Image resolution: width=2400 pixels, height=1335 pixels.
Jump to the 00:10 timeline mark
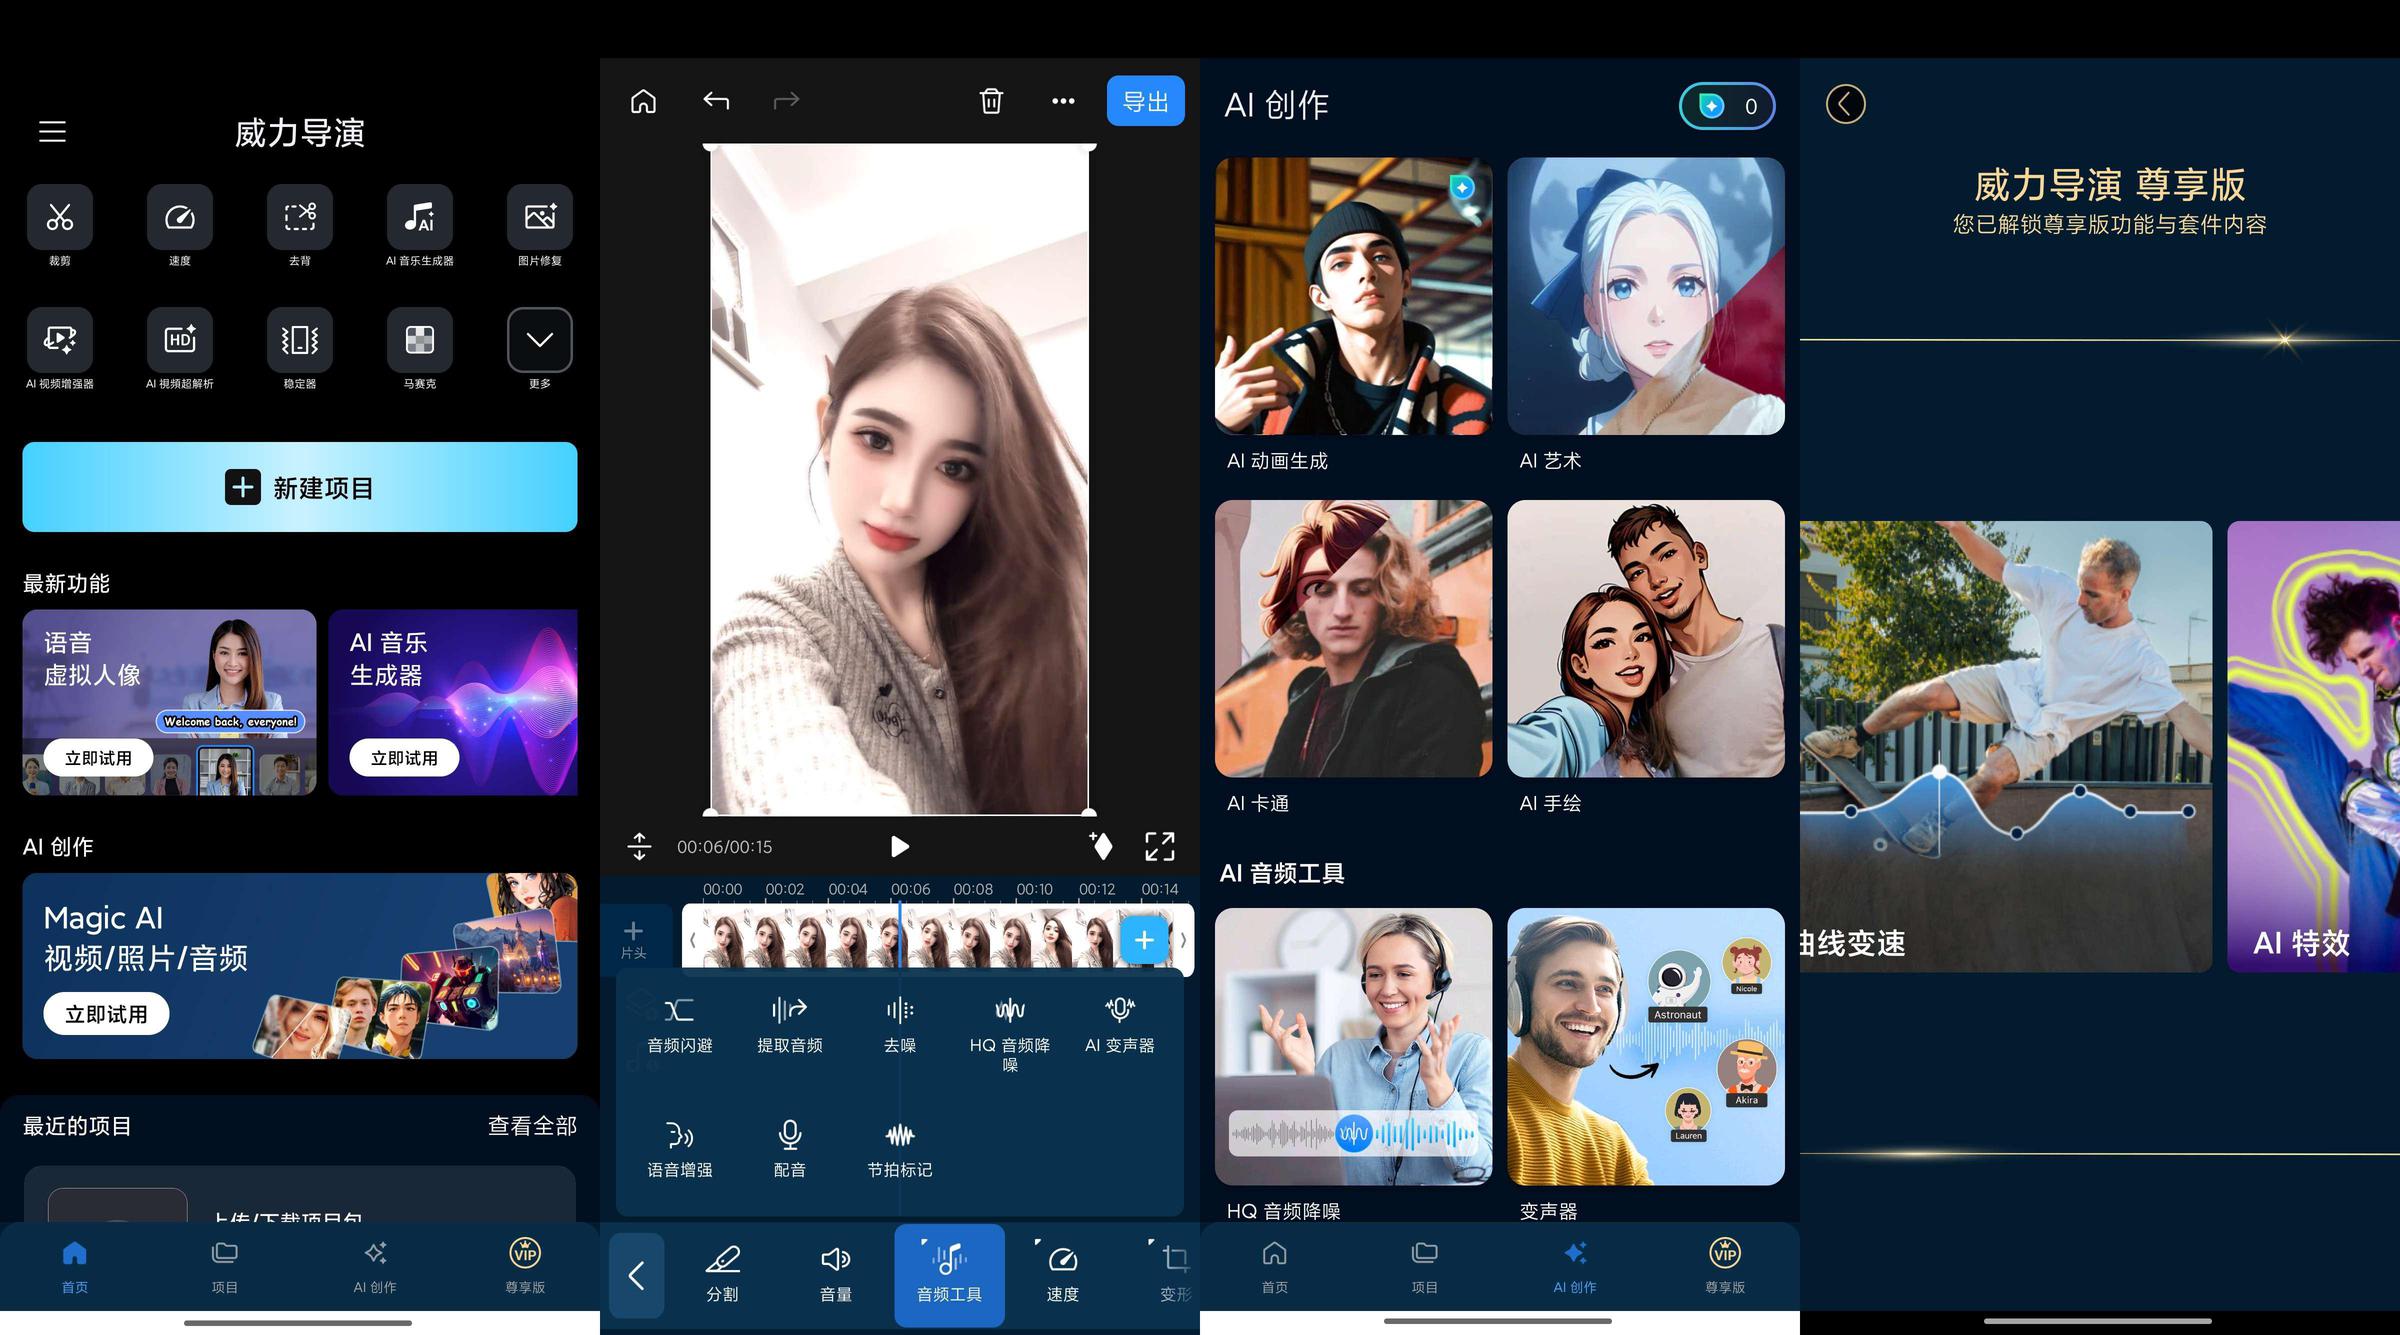(1035, 889)
